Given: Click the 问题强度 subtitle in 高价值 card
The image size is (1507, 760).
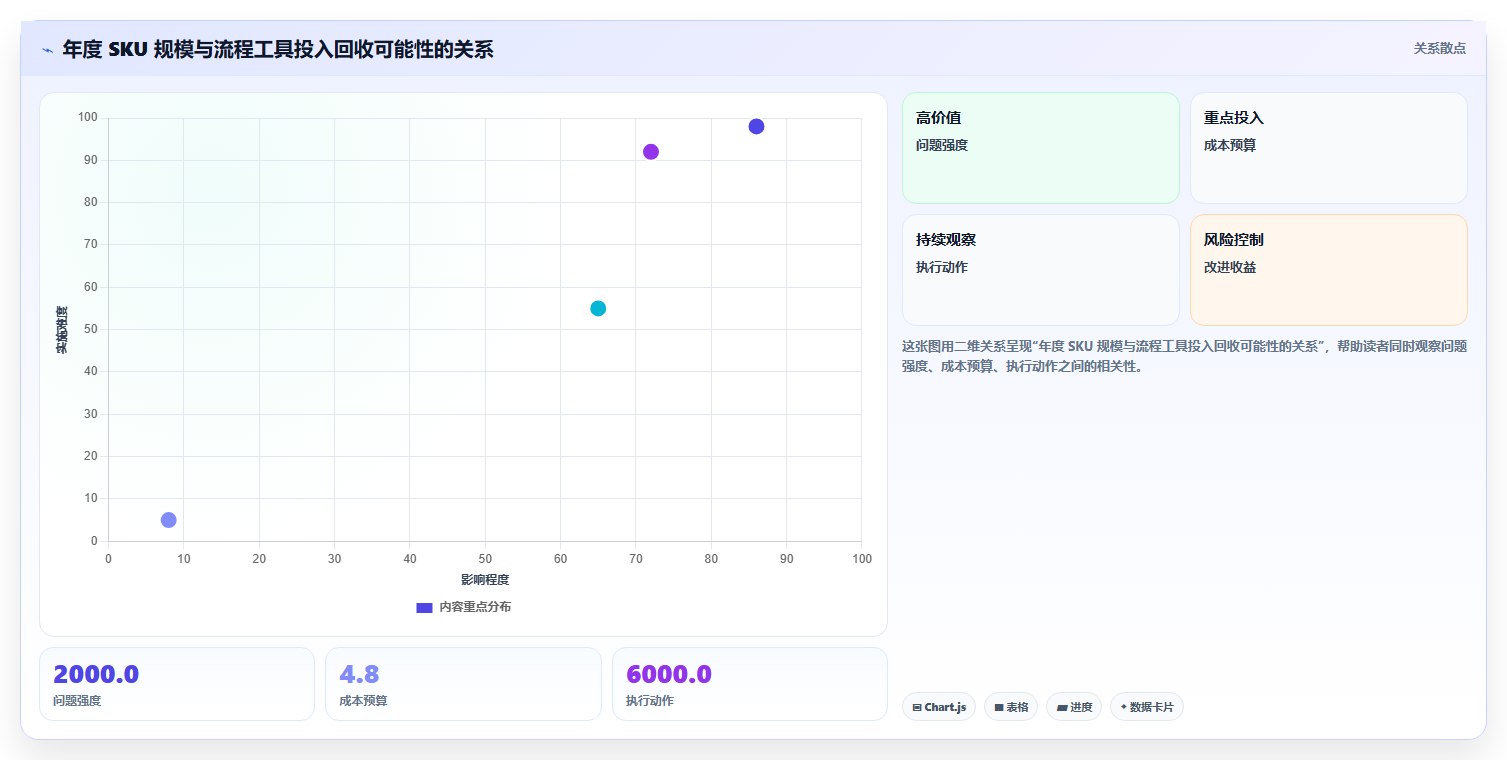Looking at the screenshot, I should point(942,145).
